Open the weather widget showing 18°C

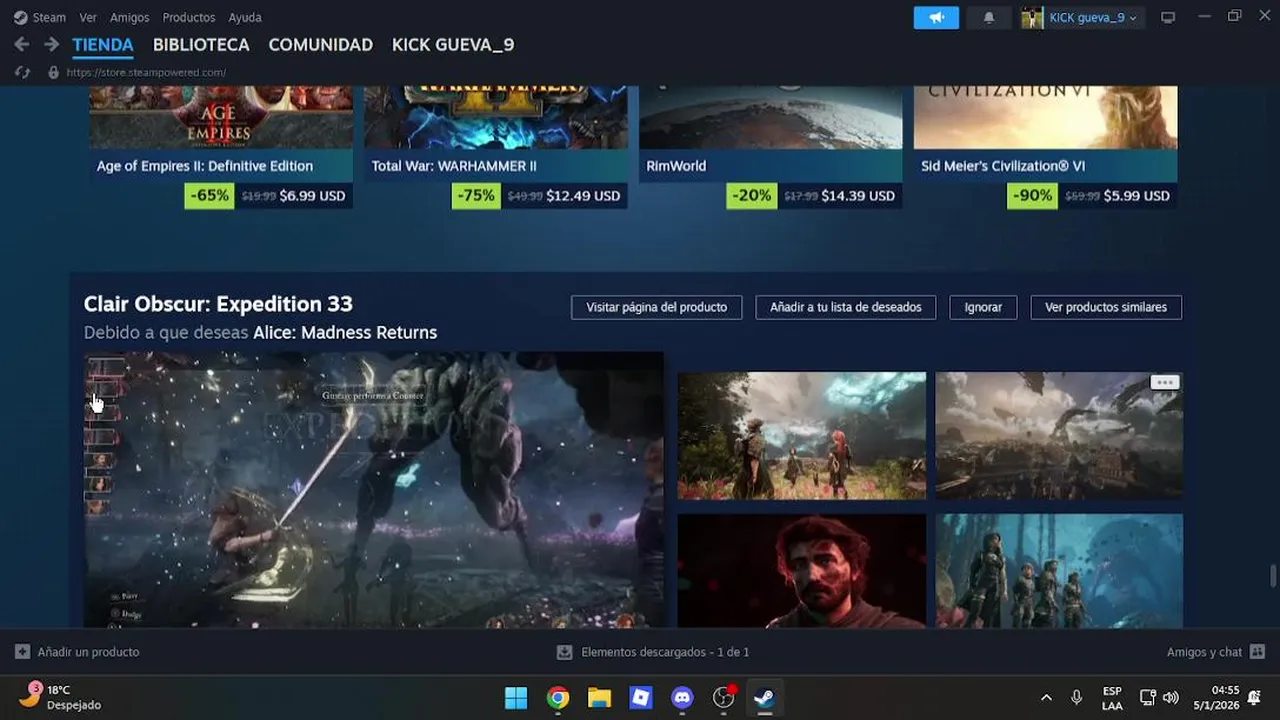(x=62, y=697)
